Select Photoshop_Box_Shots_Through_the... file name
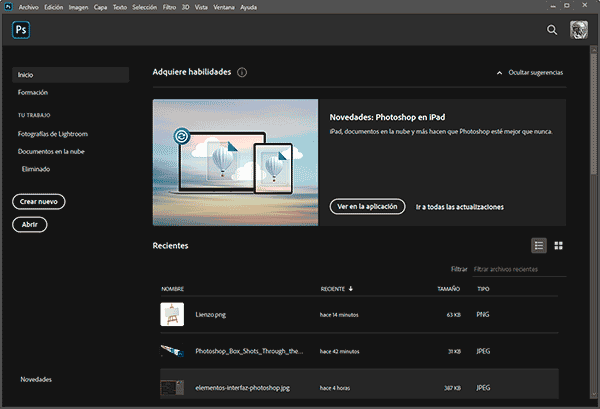 click(249, 351)
